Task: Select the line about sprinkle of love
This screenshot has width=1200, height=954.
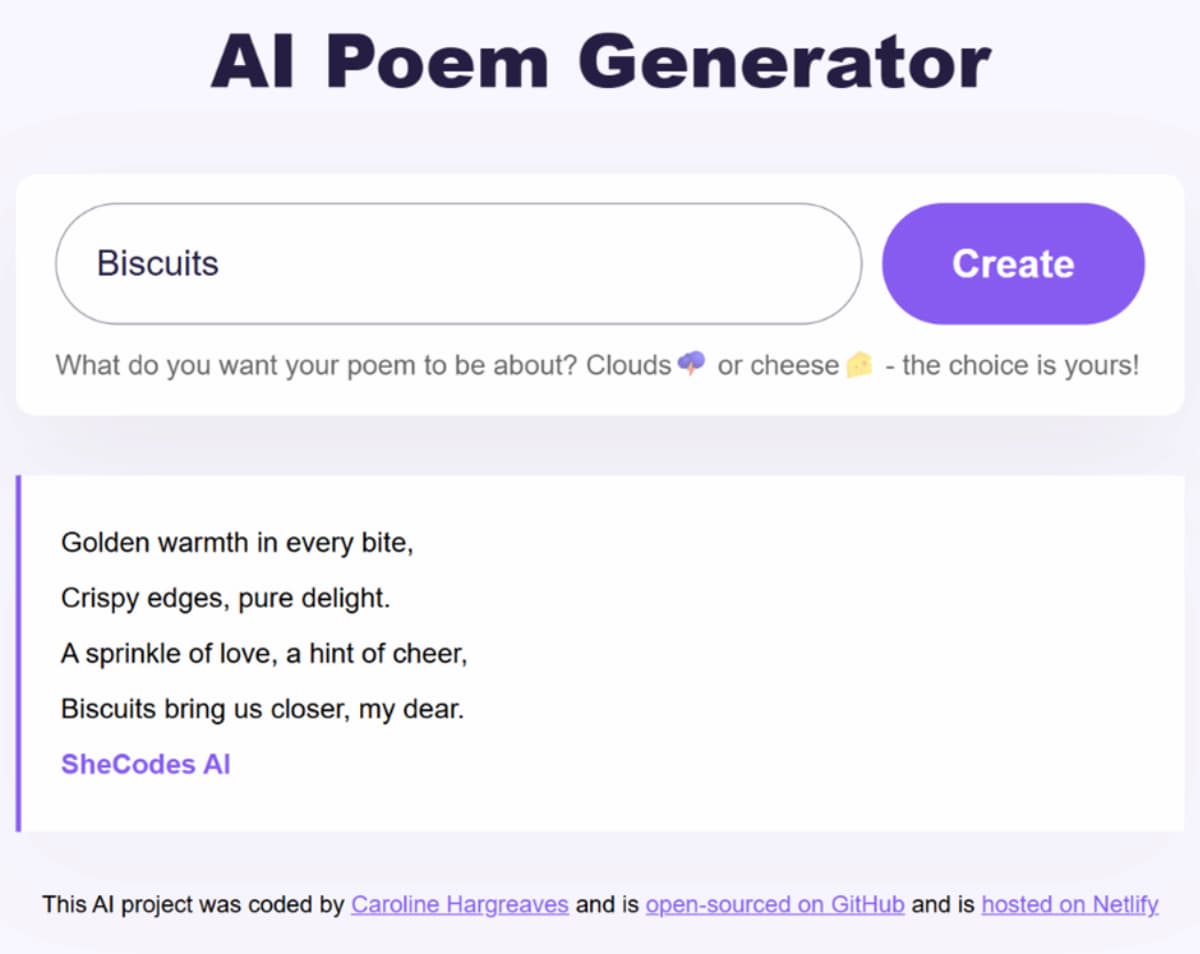Action: pos(265,653)
